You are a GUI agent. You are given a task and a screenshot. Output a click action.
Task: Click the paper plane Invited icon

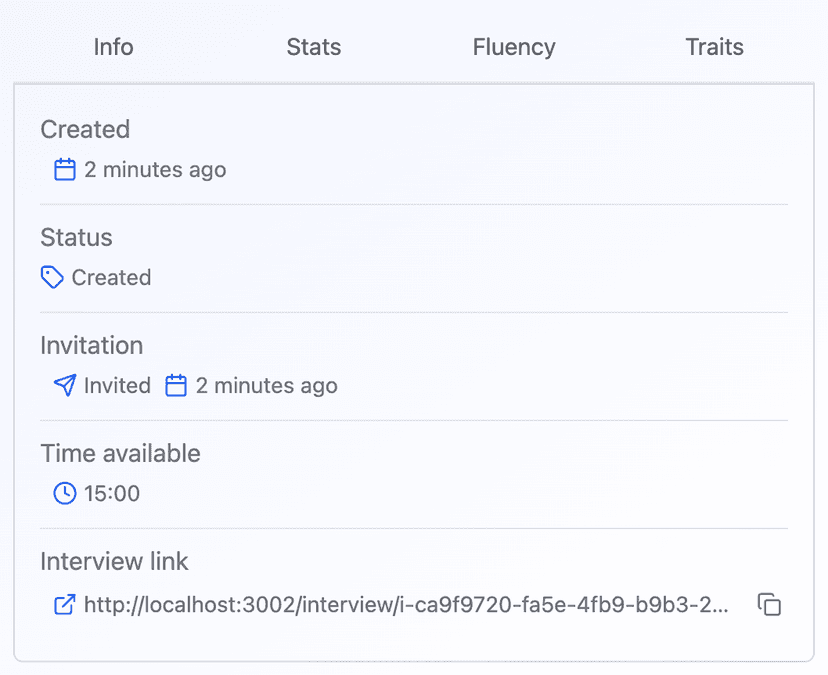pos(65,386)
